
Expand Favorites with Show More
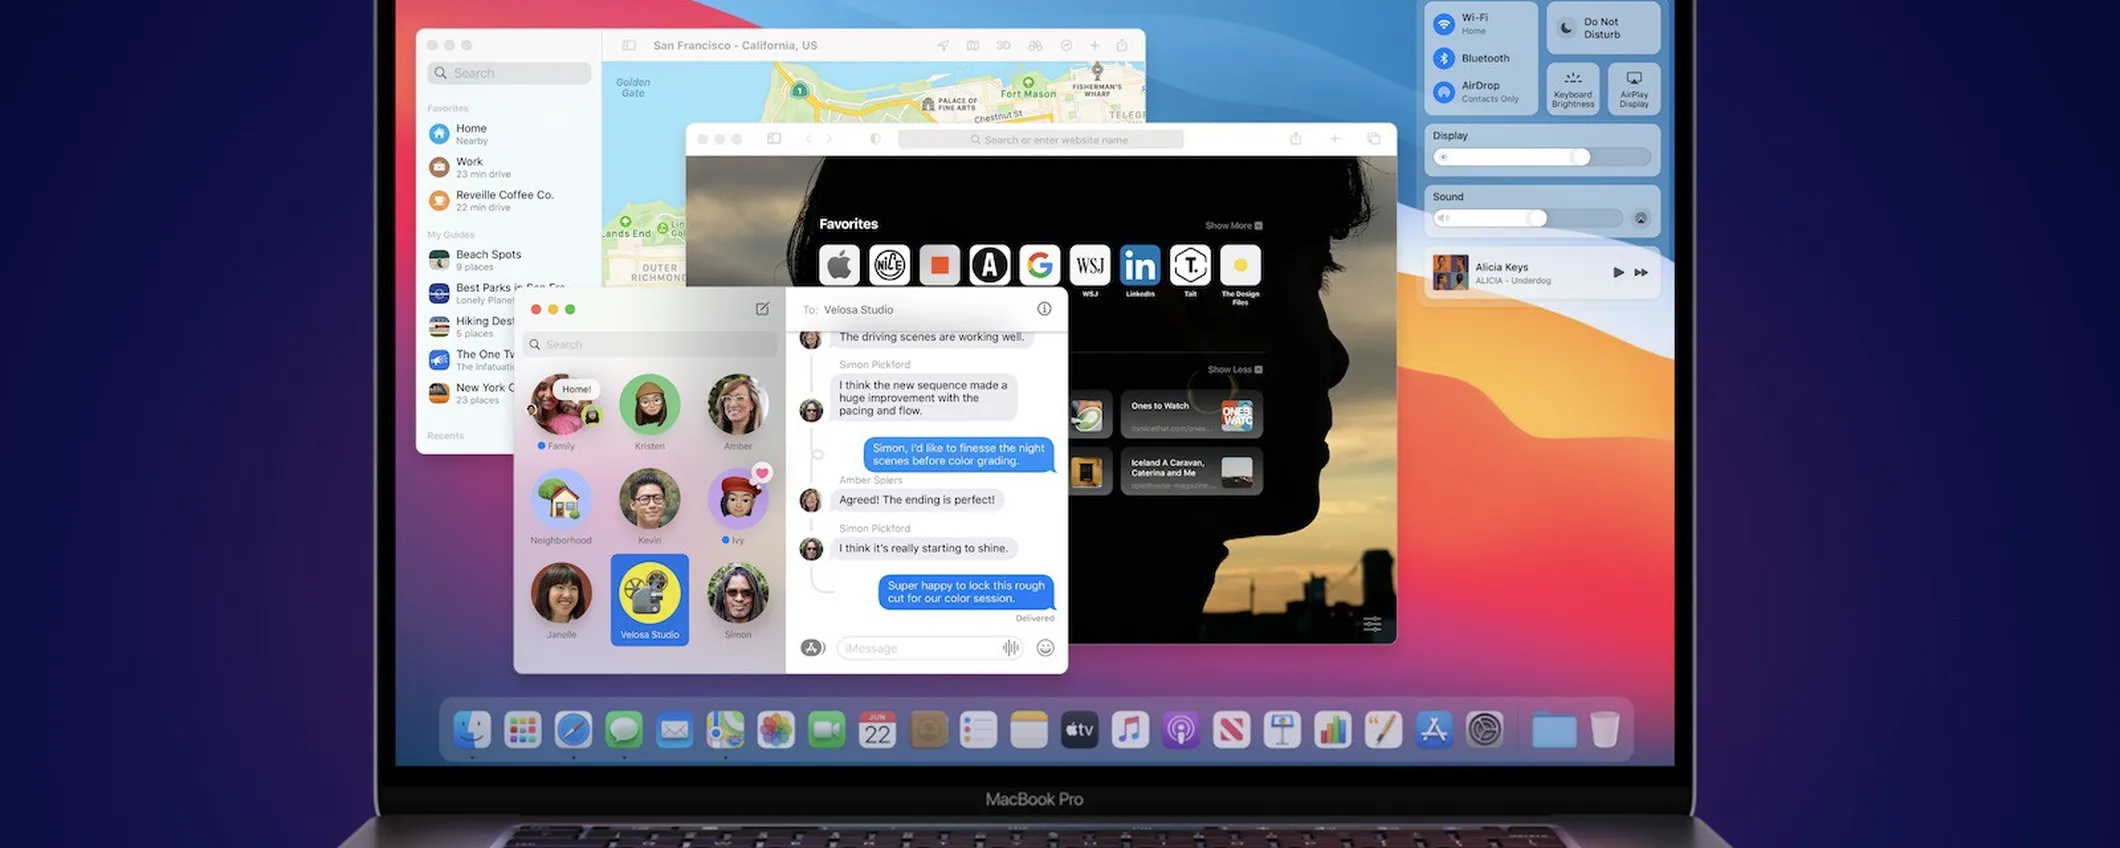coord(1234,226)
